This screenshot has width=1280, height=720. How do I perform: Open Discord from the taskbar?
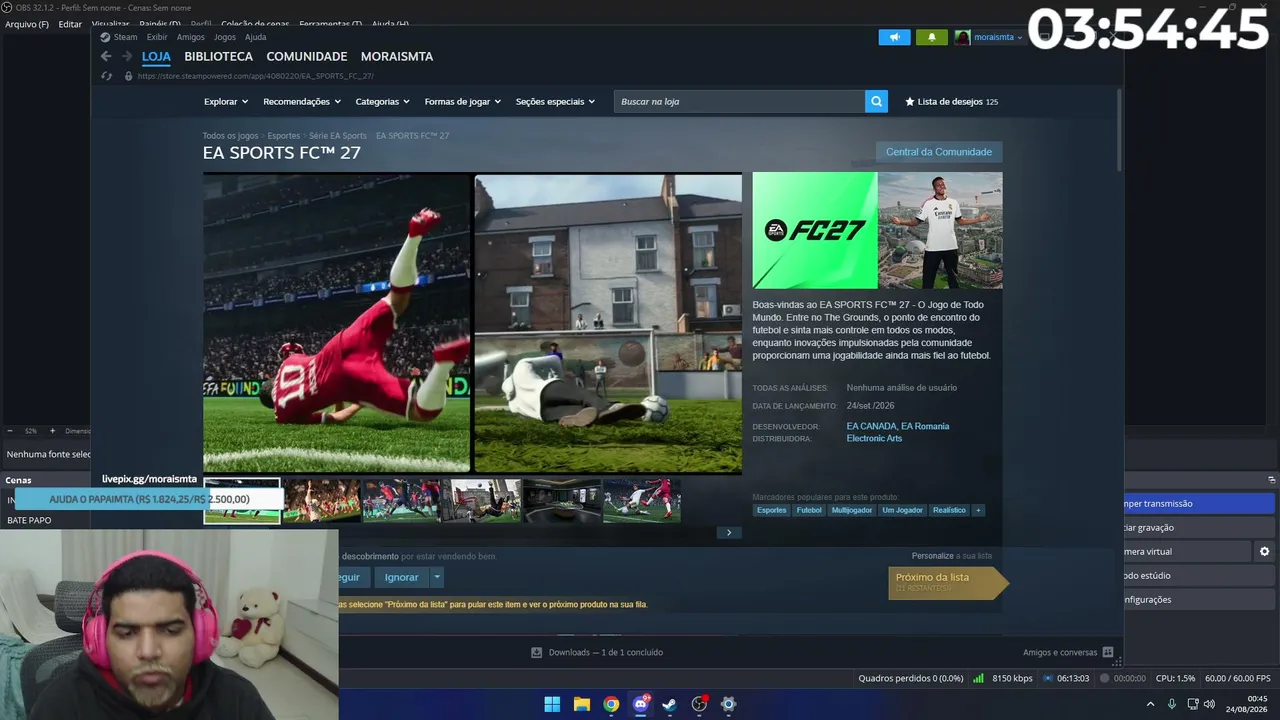coord(641,704)
